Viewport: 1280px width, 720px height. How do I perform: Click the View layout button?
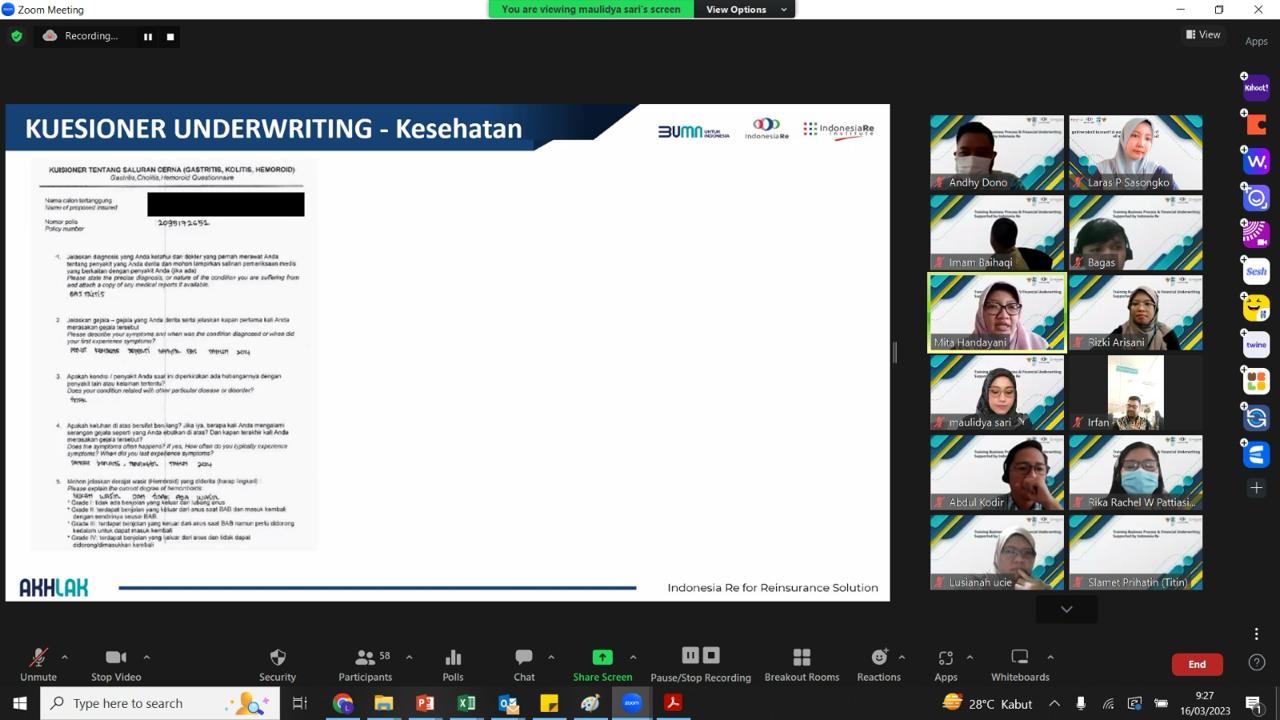[x=1203, y=34]
